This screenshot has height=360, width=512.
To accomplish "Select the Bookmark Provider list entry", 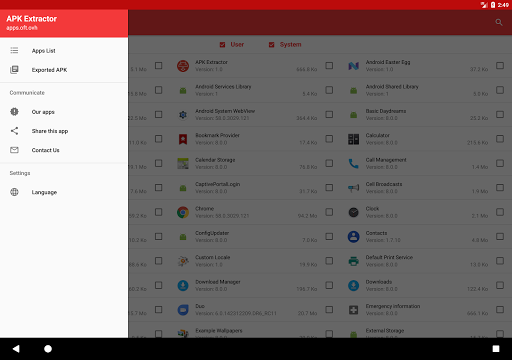I will [247, 139].
